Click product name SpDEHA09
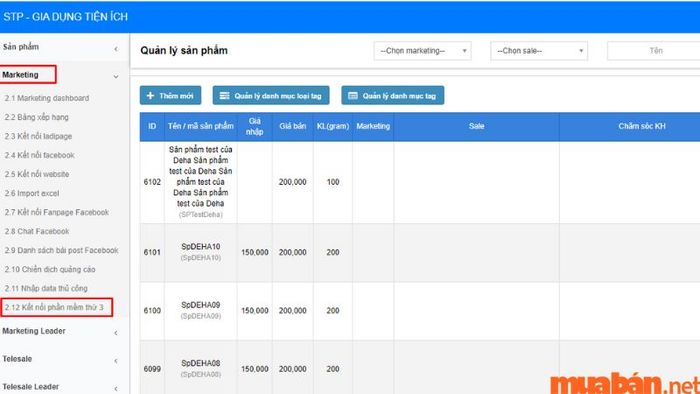 200,305
